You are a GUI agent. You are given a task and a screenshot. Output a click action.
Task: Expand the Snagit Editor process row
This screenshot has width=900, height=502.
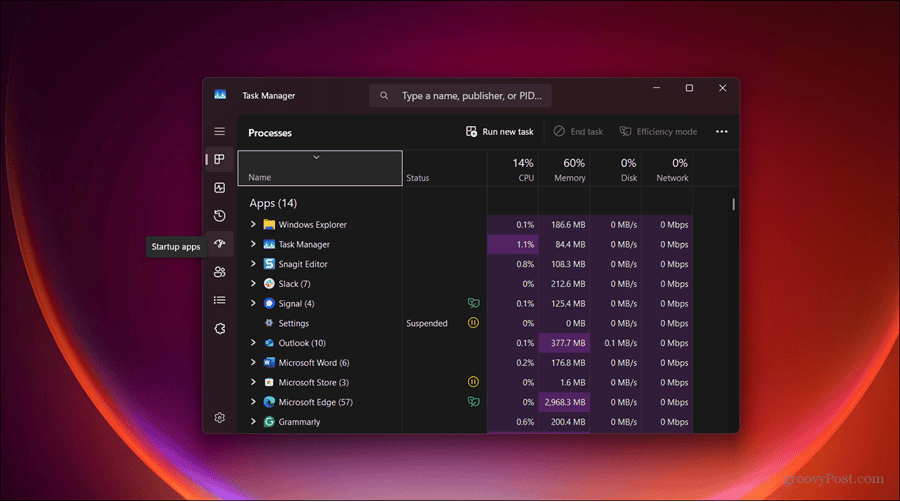253,264
